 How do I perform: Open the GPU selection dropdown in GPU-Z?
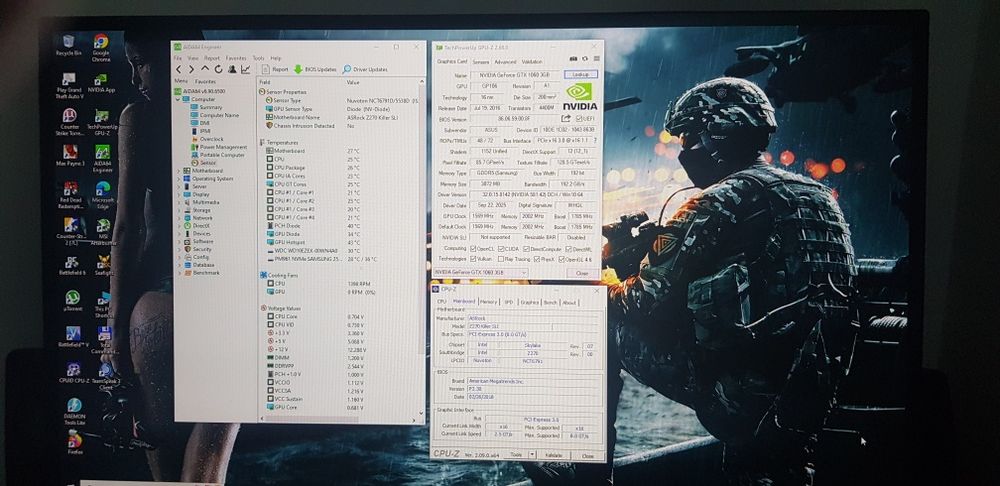point(482,272)
